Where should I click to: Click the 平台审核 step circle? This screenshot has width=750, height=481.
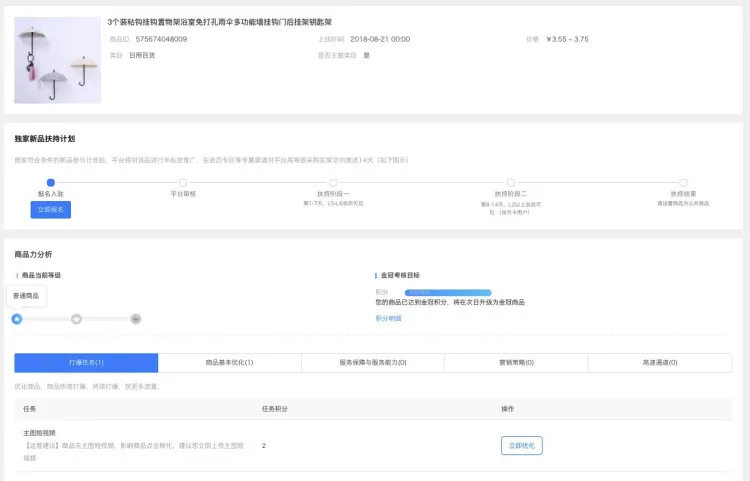(x=183, y=182)
